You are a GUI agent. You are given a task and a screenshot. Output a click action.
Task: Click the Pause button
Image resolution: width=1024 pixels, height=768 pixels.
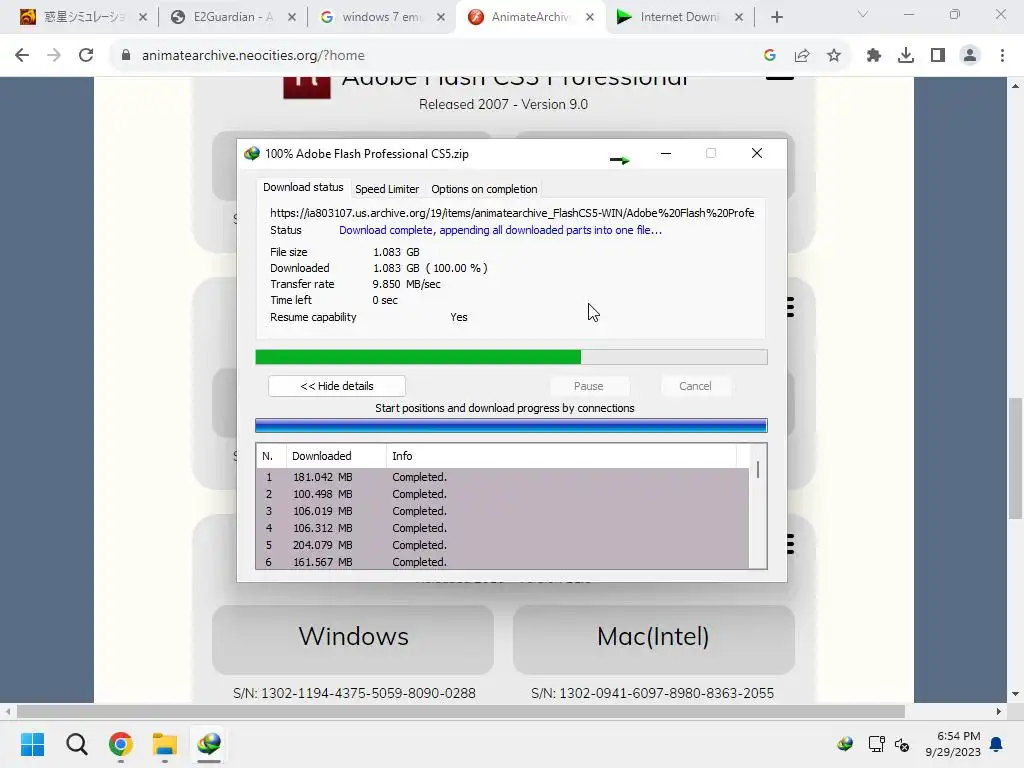588,386
